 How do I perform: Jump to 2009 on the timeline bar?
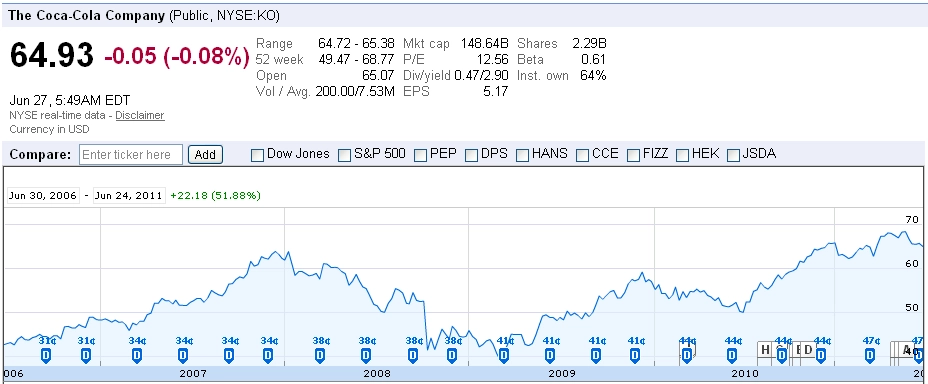tap(562, 373)
